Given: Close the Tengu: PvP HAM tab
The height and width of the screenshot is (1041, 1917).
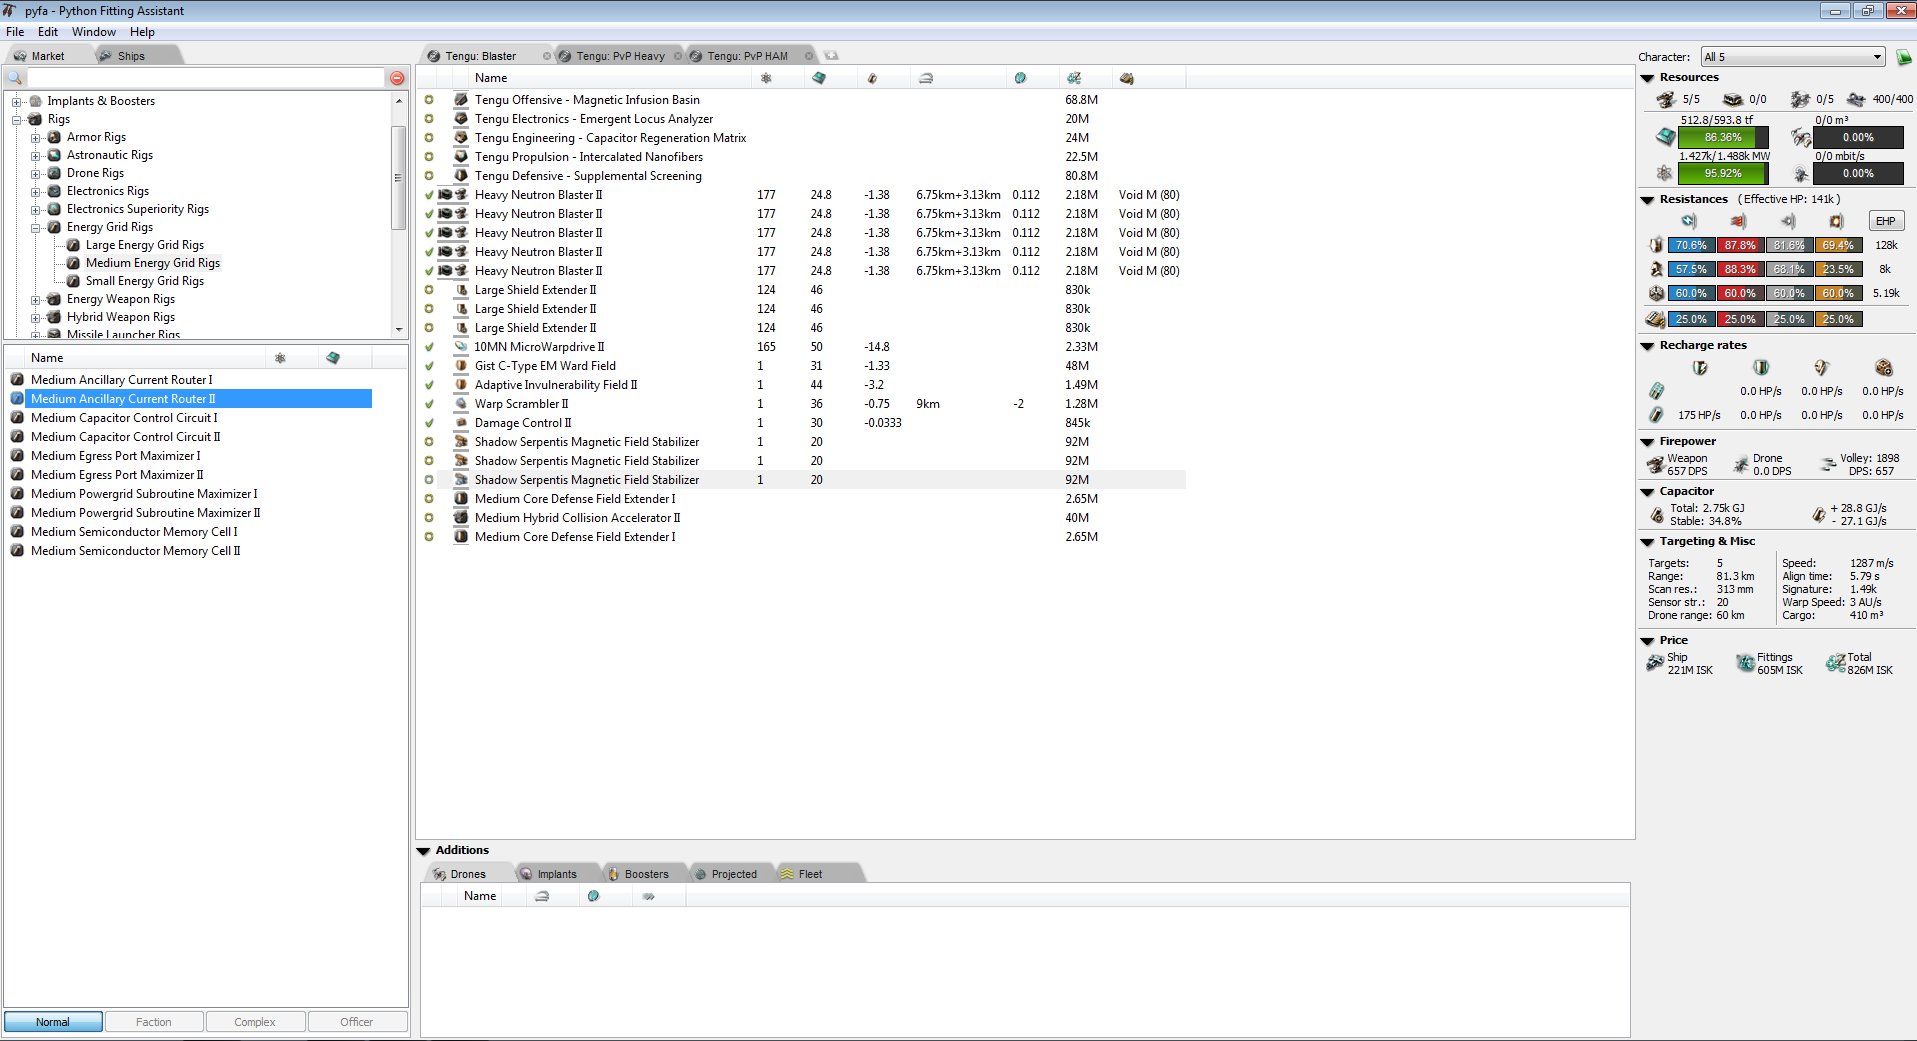Looking at the screenshot, I should [x=809, y=56].
